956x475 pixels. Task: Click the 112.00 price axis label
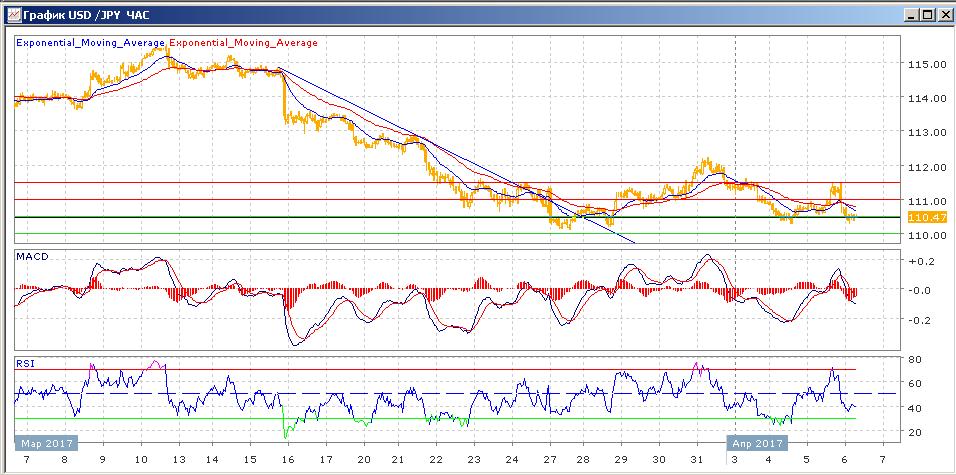[926, 167]
